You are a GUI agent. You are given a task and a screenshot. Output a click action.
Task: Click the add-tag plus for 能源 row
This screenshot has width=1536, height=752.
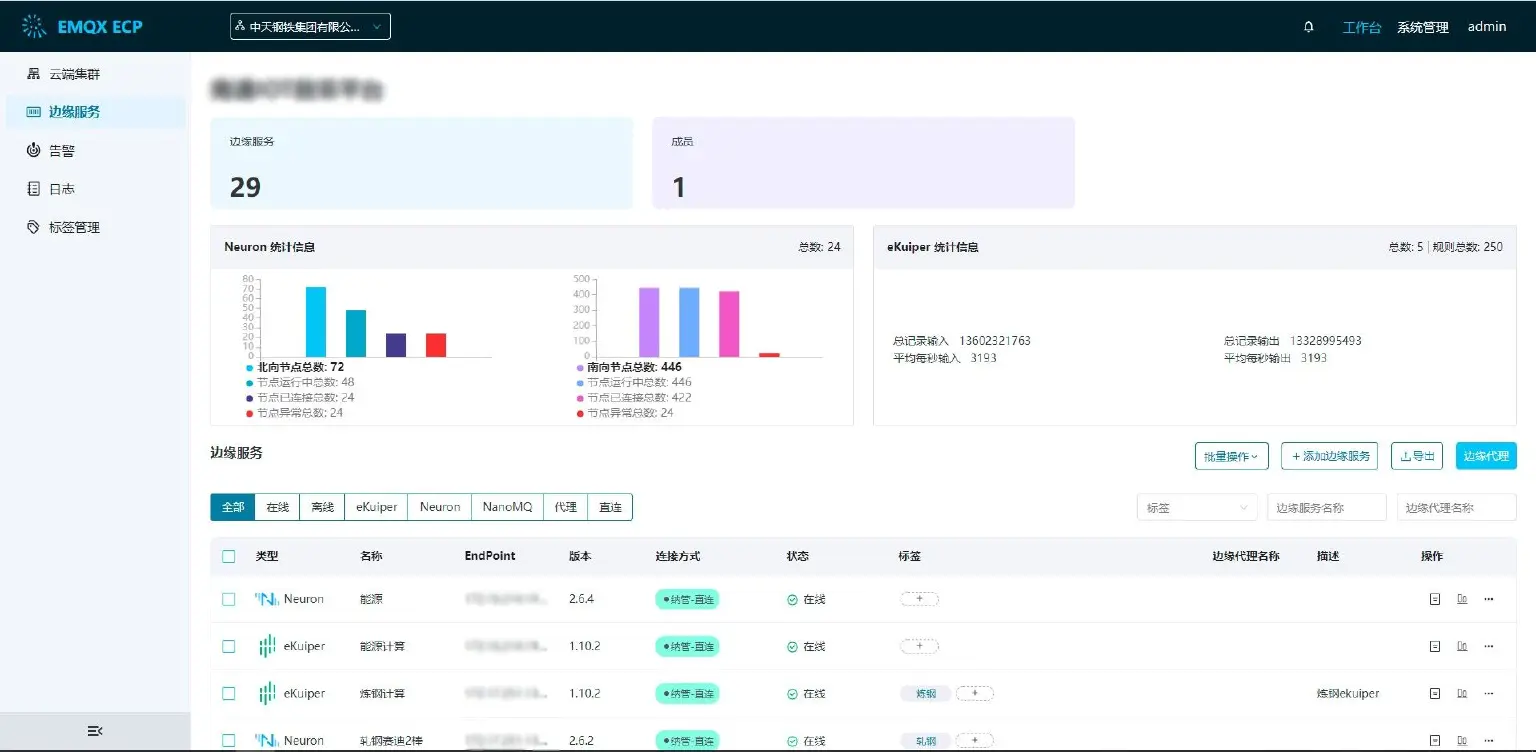(919, 599)
